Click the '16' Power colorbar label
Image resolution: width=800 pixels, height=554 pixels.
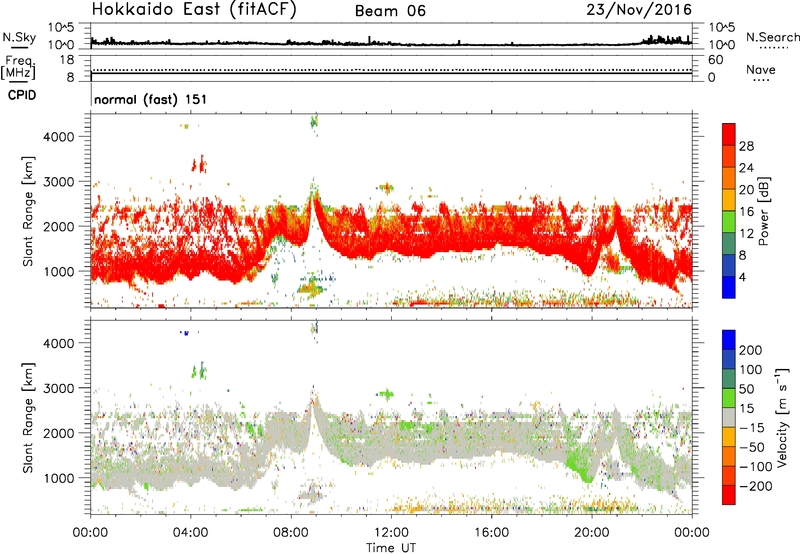click(746, 212)
